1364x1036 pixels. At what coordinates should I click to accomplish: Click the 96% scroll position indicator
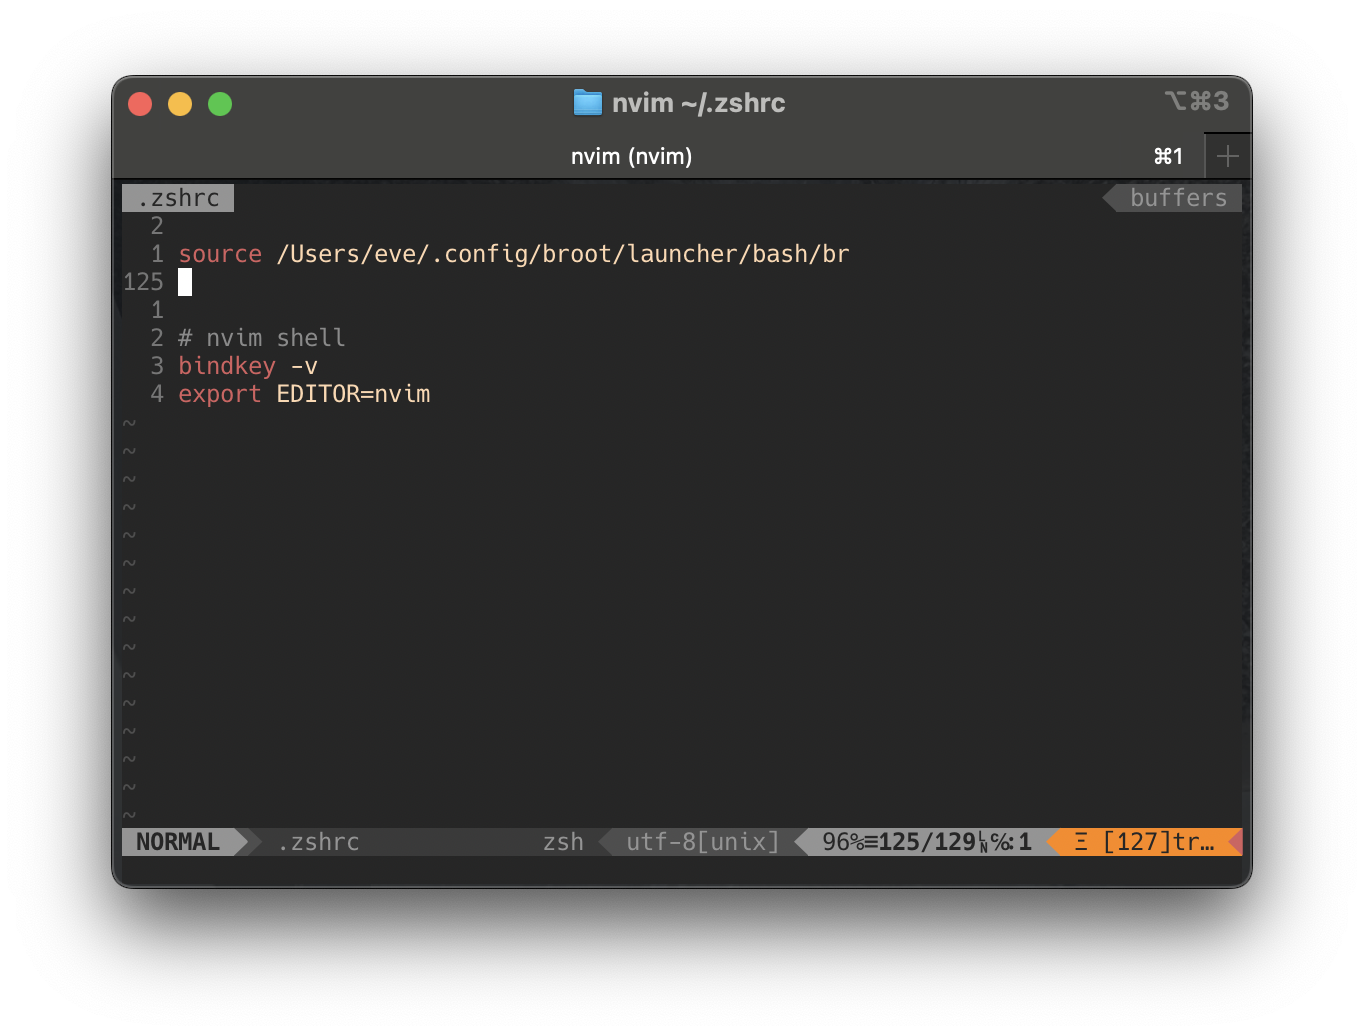[840, 841]
